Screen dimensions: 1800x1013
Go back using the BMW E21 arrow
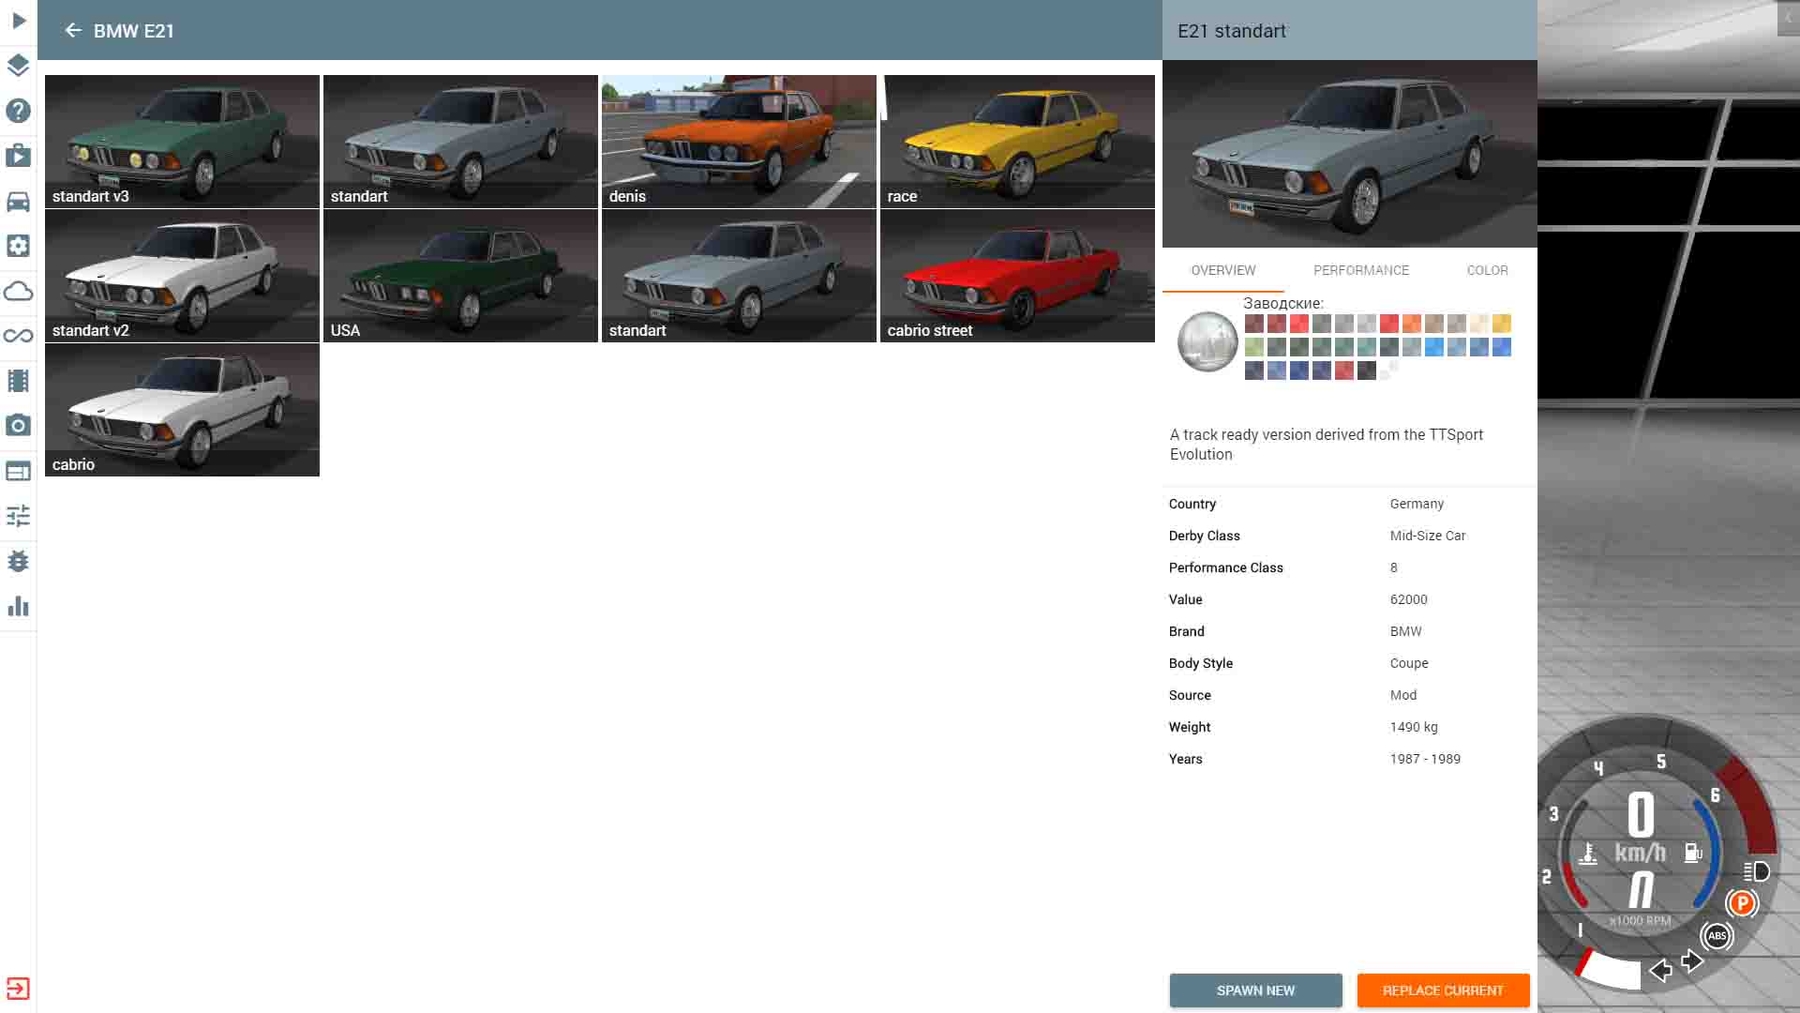tap(73, 31)
